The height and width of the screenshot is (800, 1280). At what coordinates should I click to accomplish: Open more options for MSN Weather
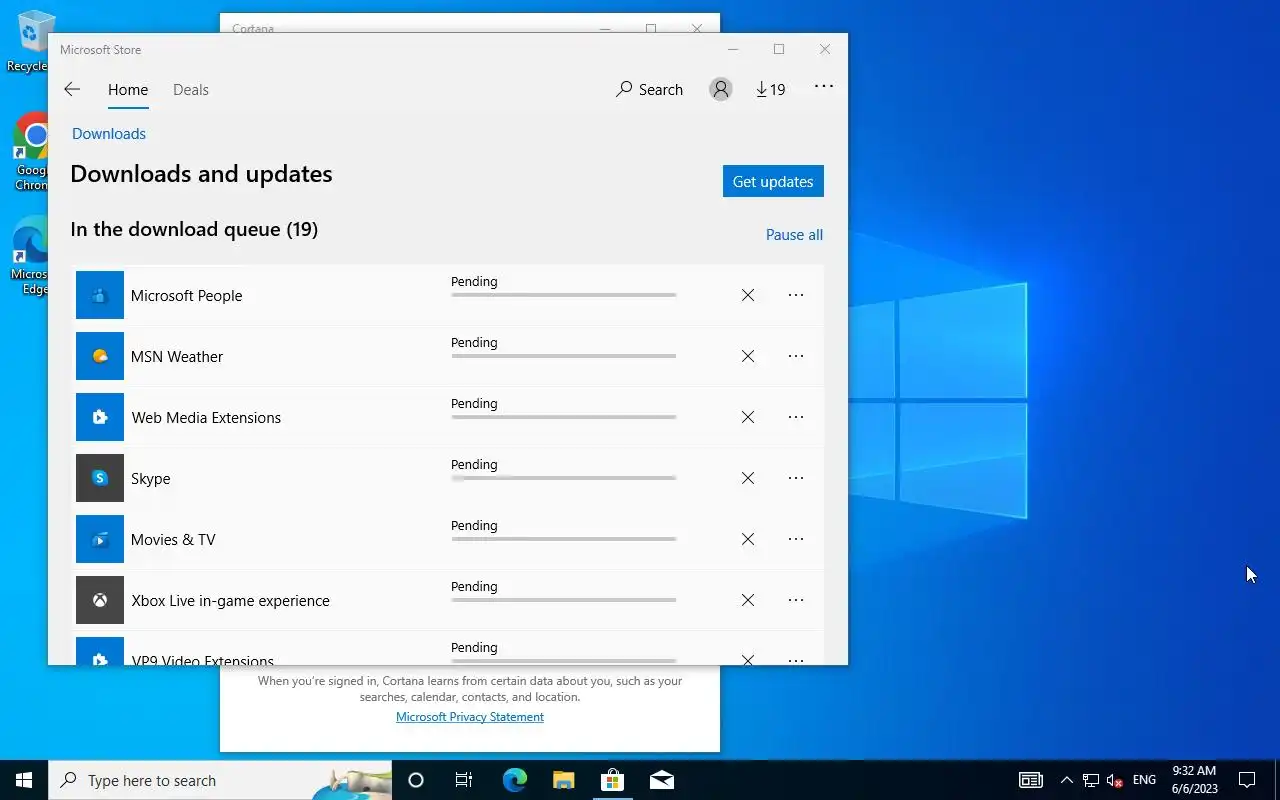796,356
